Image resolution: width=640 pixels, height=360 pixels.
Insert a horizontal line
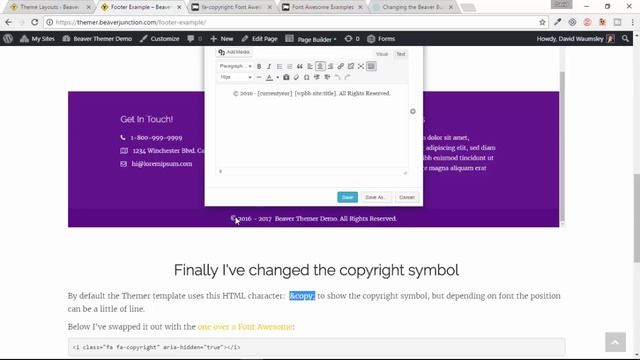point(259,77)
